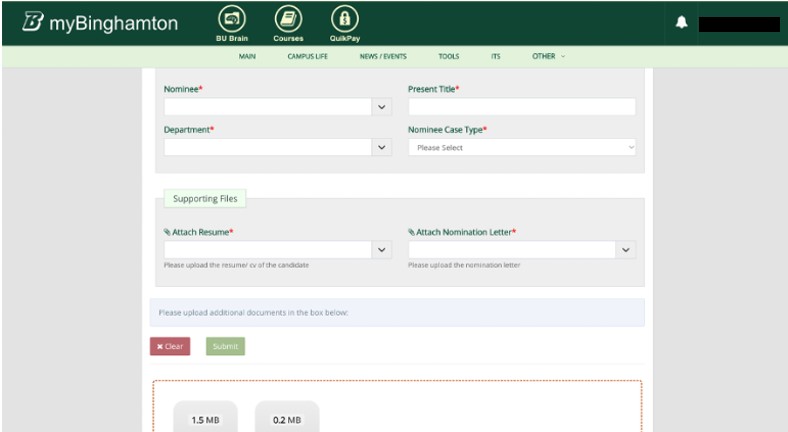Go to NEWS / EVENTS menu
Viewport: 788px width, 432px height.
383,57
